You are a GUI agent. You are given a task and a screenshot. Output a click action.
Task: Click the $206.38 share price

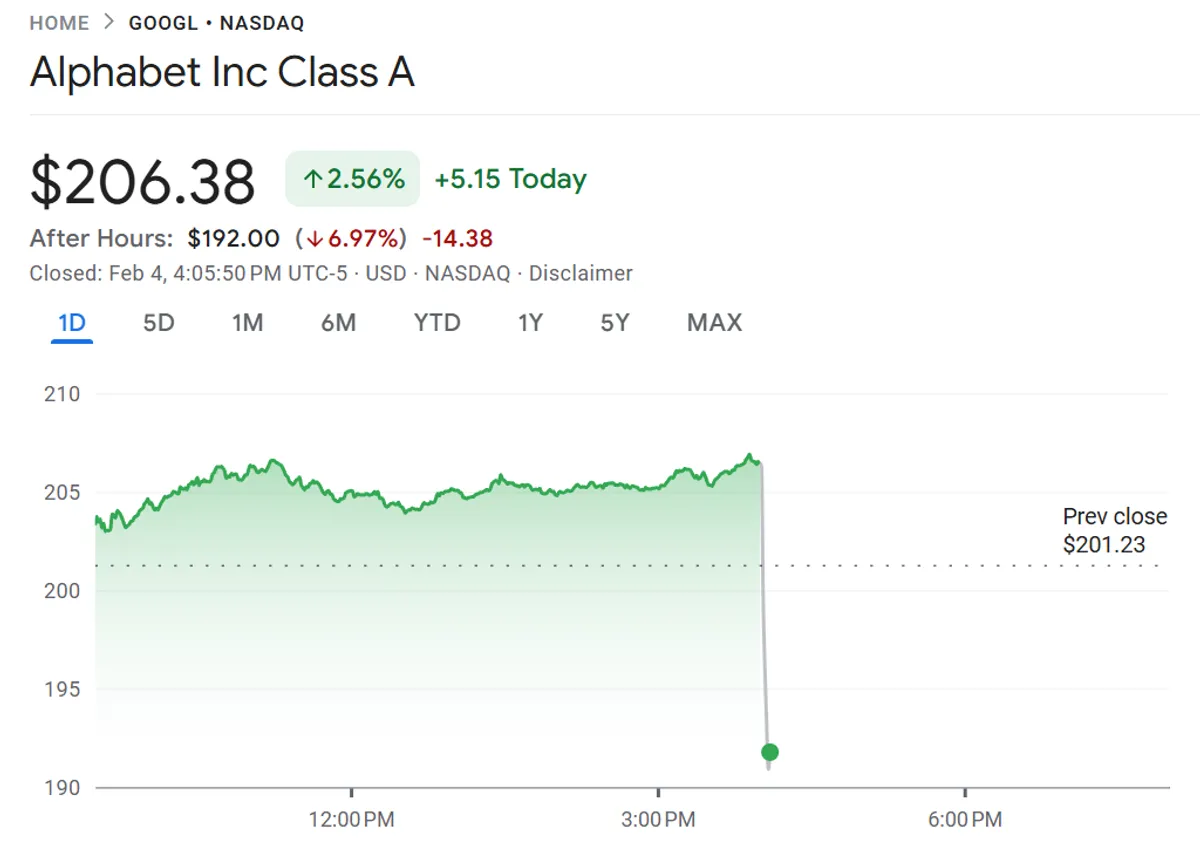(143, 182)
